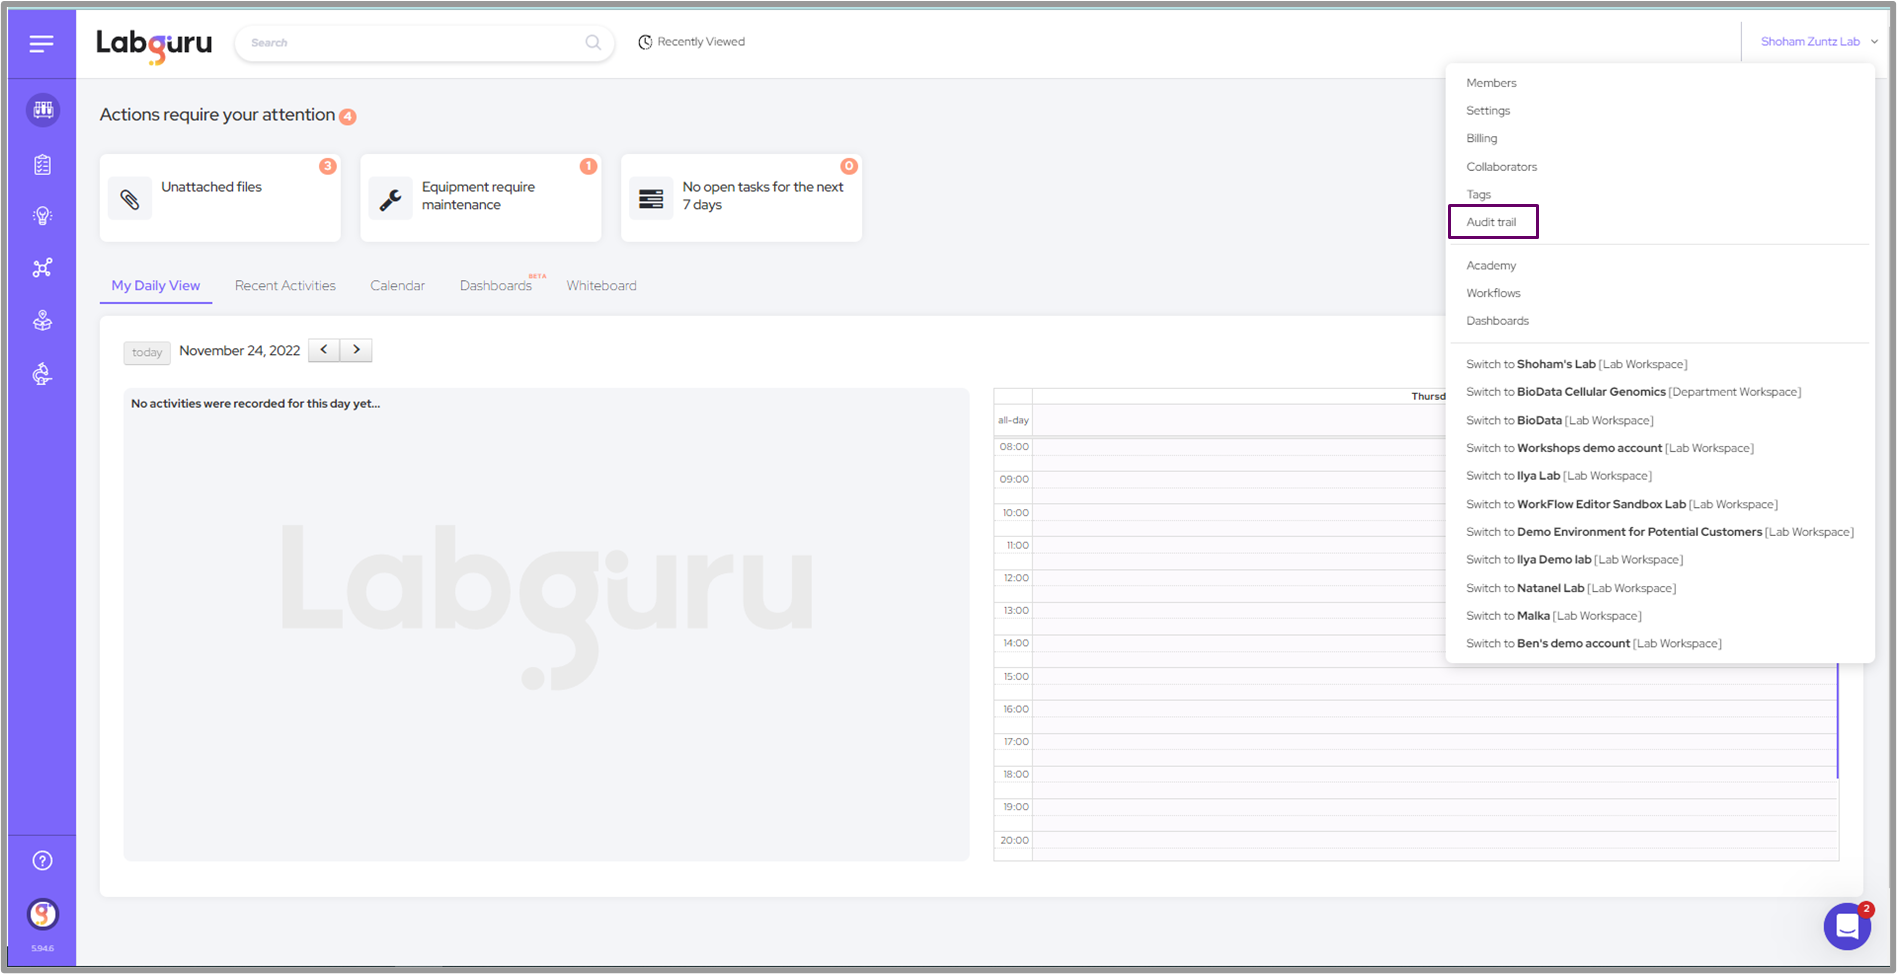
Task: Open the molecule network sidebar icon
Action: point(42,268)
